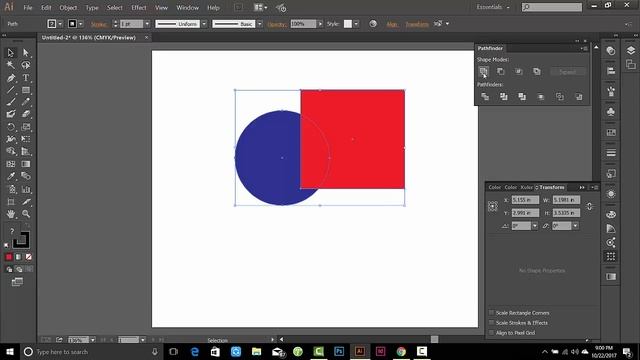
Task: Set paint to None in the toolbox
Action: (x=29, y=257)
